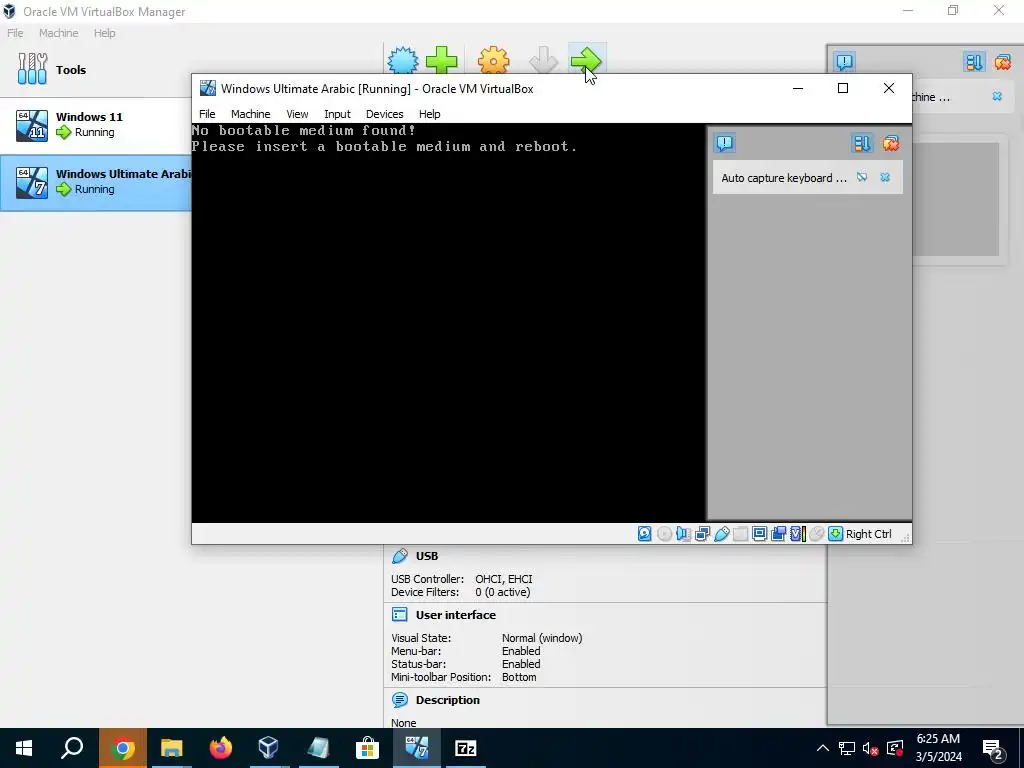The width and height of the screenshot is (1024, 768).
Task: Open taskbar Search magnifier
Action: [x=72, y=748]
